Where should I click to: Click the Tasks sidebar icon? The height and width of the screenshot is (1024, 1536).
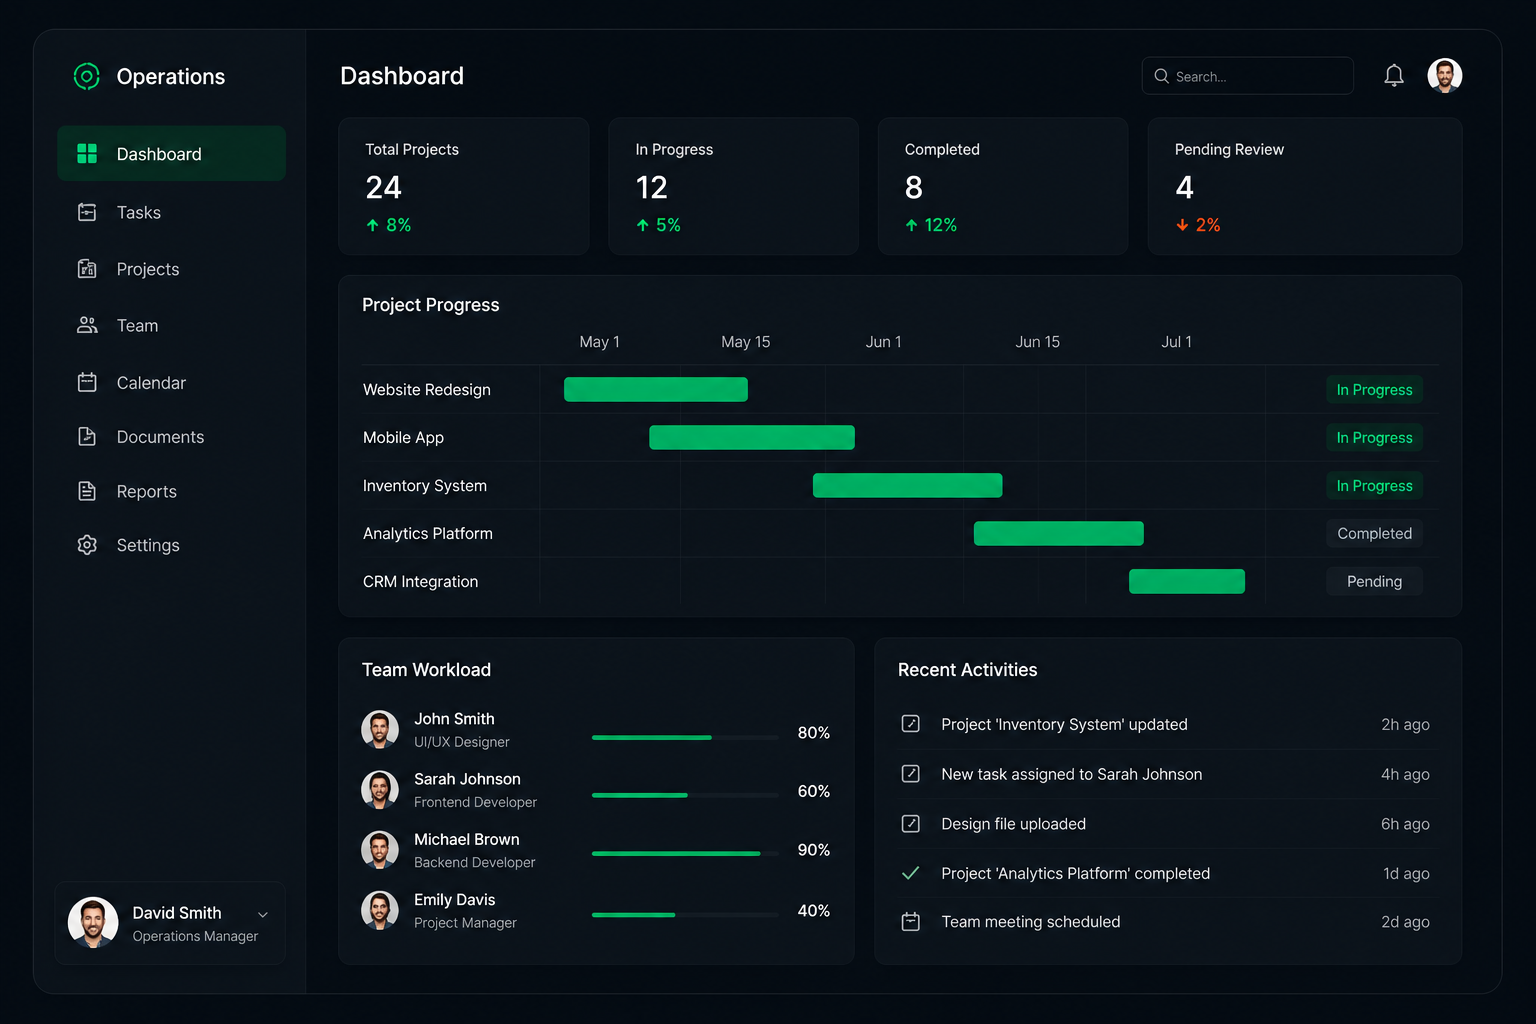pyautogui.click(x=87, y=212)
